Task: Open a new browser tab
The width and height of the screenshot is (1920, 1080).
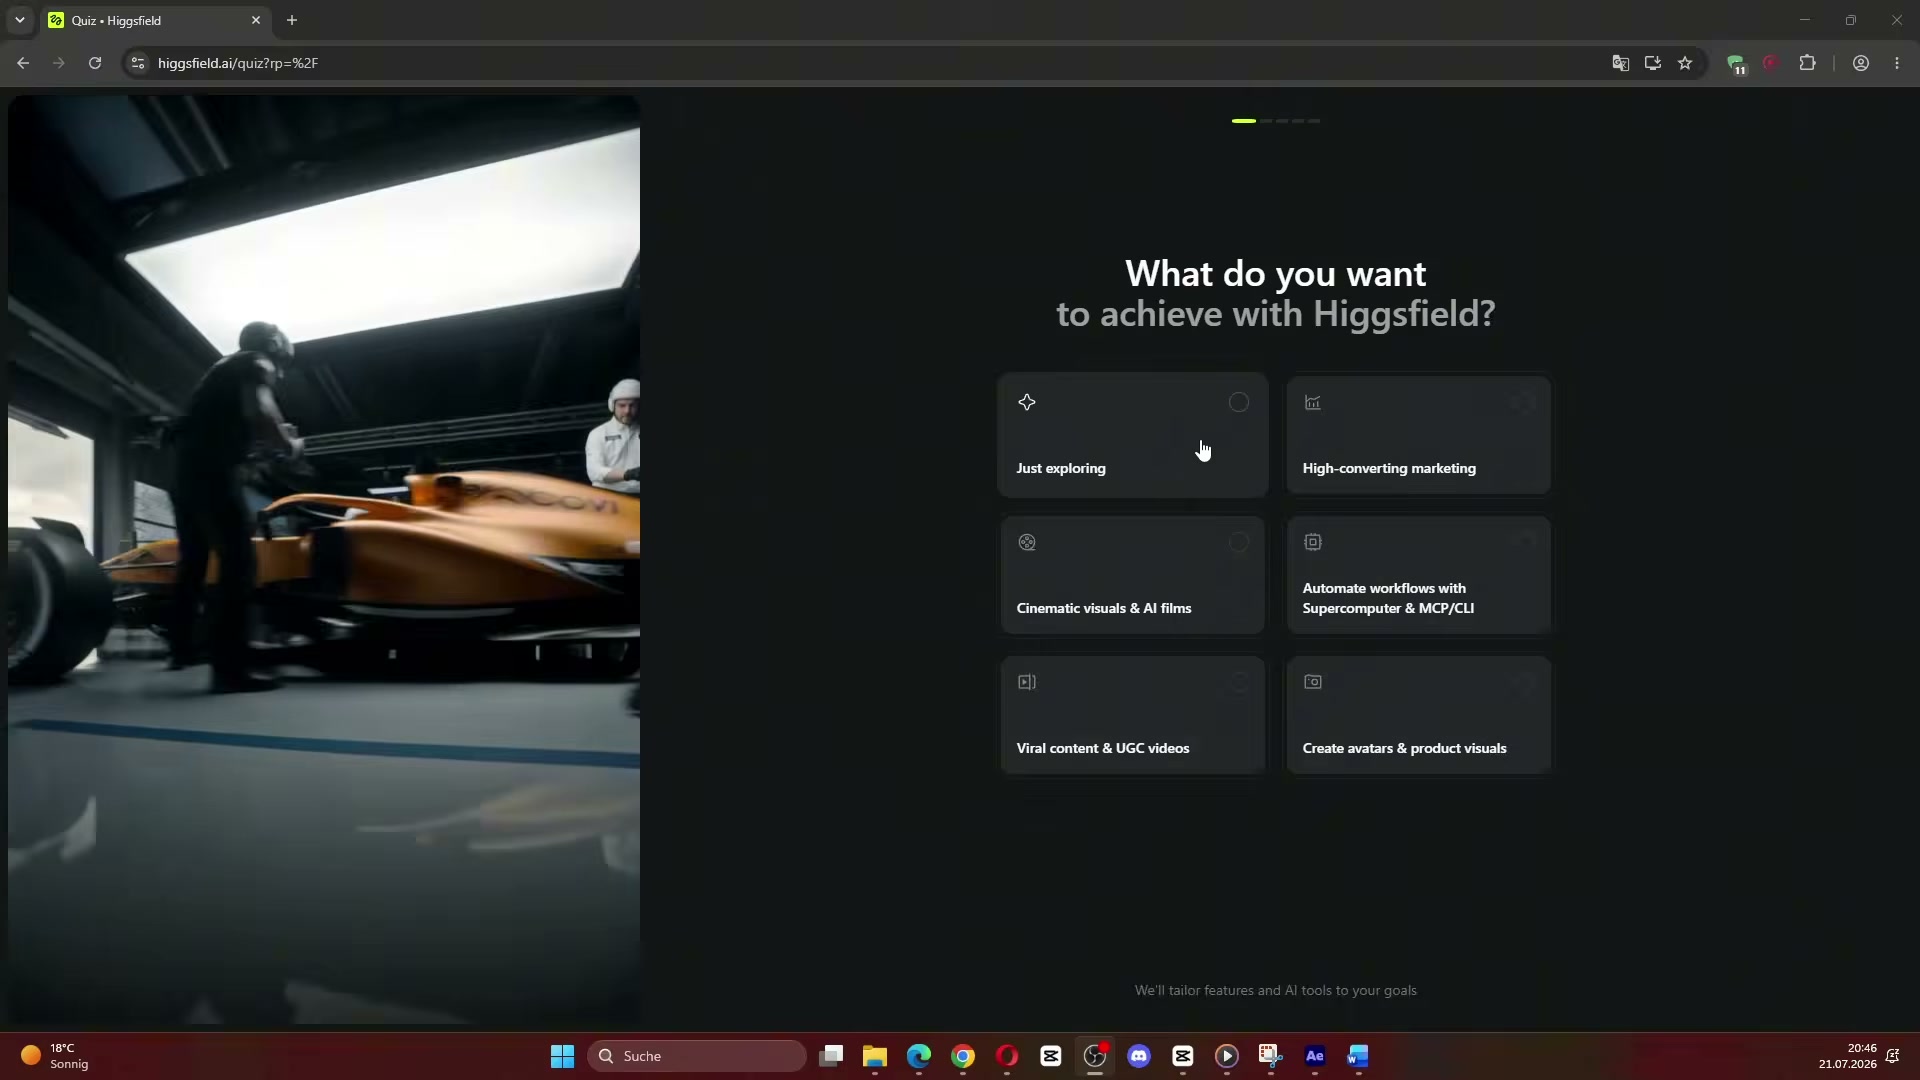Action: pyautogui.click(x=292, y=20)
